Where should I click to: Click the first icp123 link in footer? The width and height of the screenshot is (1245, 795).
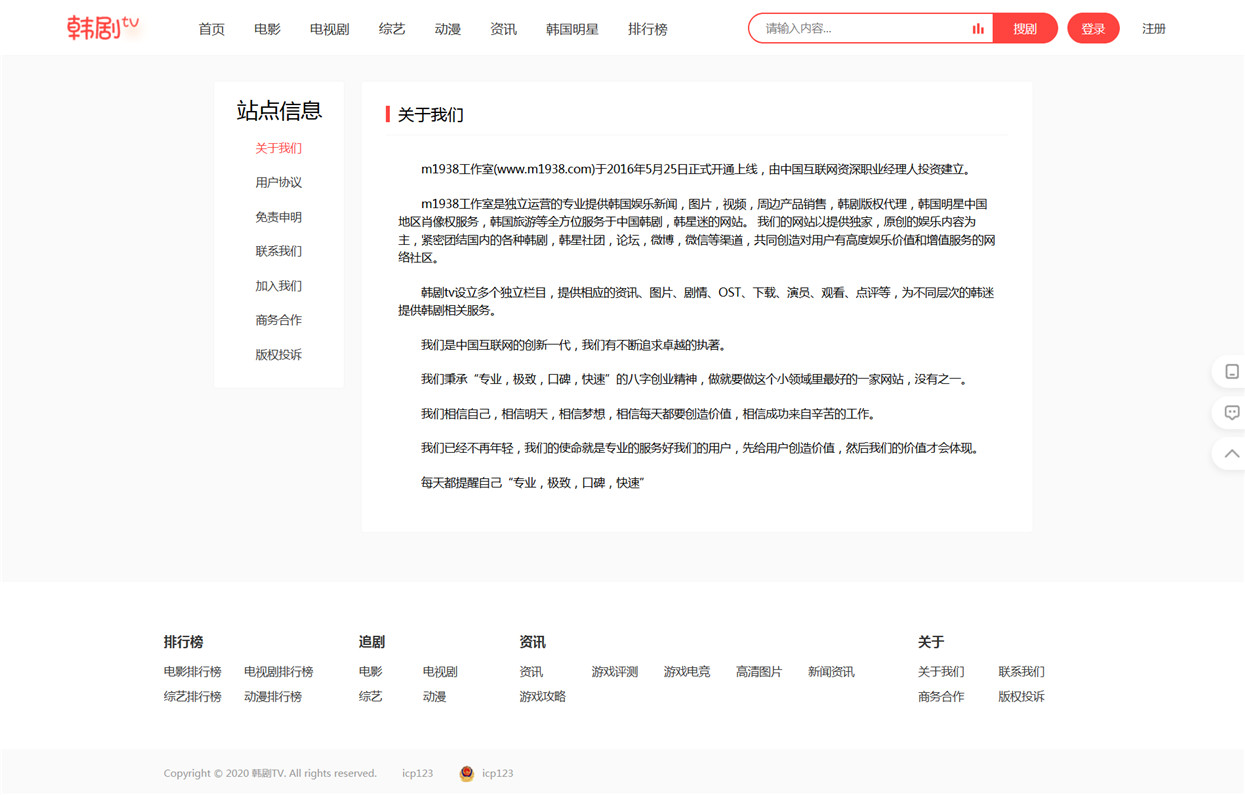[x=417, y=774]
